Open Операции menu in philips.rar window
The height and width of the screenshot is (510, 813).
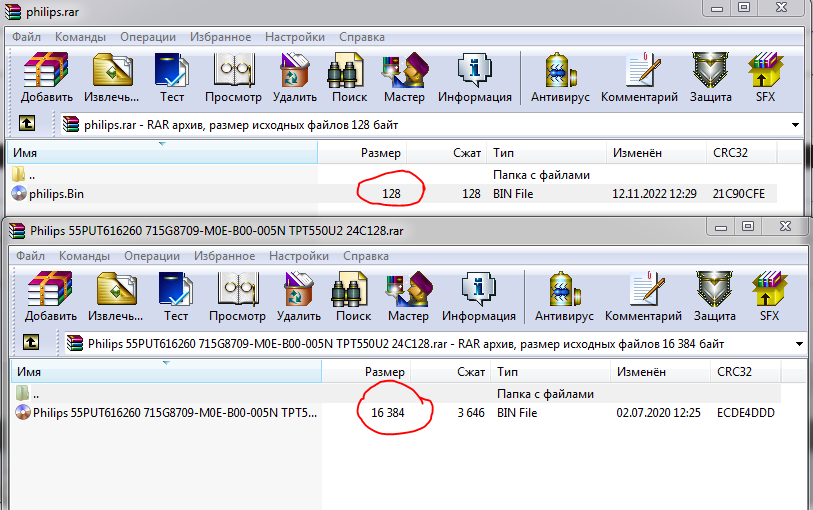point(148,37)
